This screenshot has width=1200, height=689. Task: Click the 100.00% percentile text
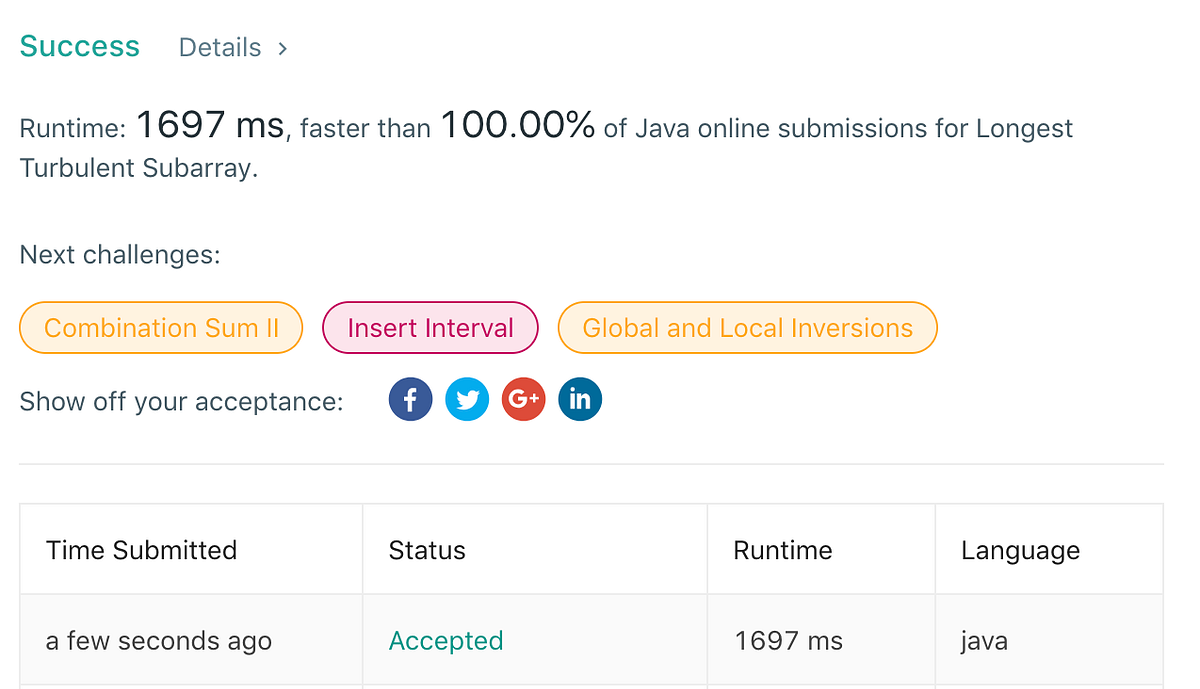click(x=518, y=126)
